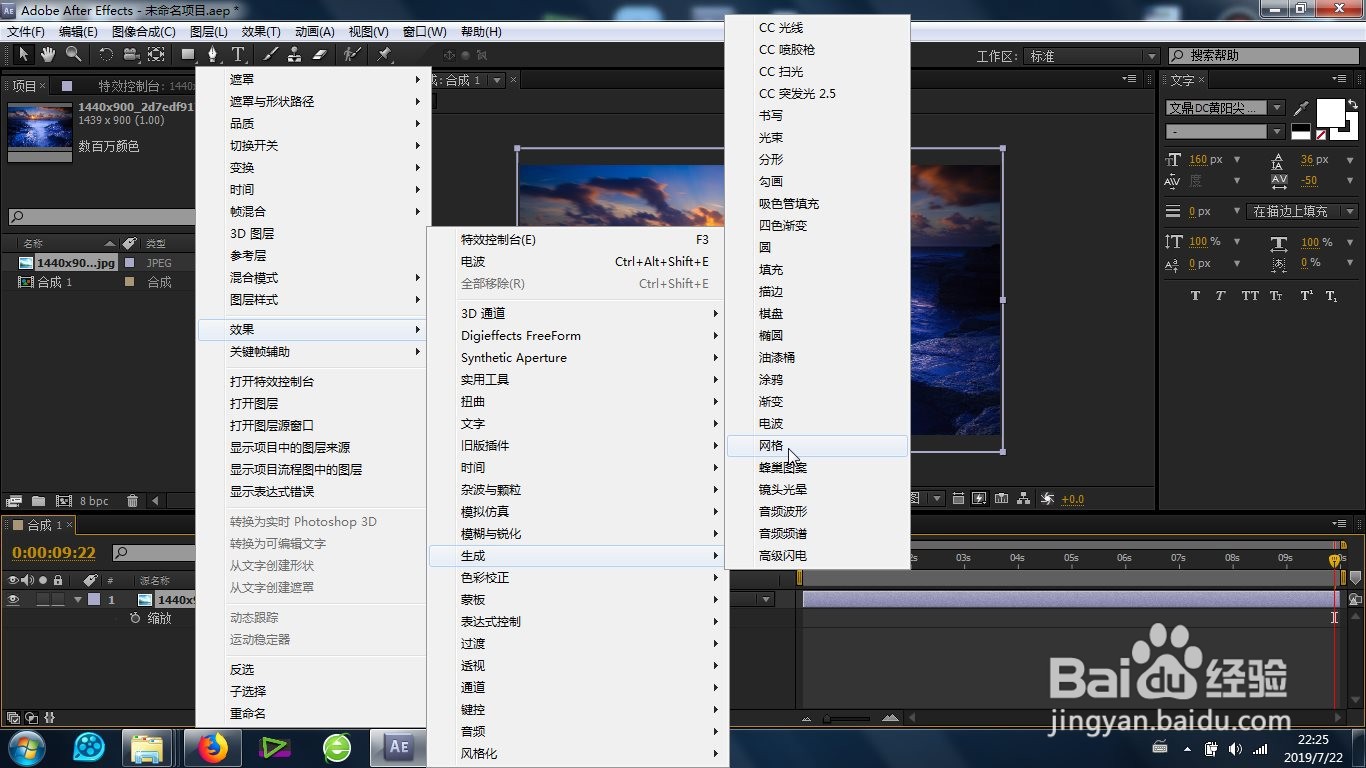Image resolution: width=1366 pixels, height=768 pixels.
Task: Select the Horizontal Type tool
Action: (x=238, y=54)
